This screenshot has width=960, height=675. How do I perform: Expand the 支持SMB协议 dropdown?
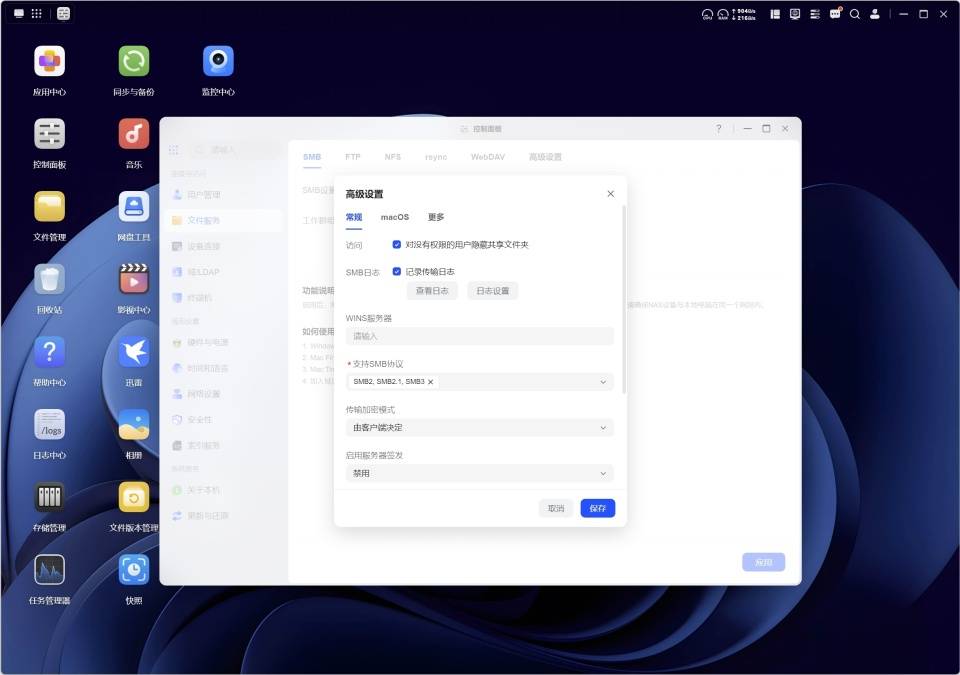[479, 382]
